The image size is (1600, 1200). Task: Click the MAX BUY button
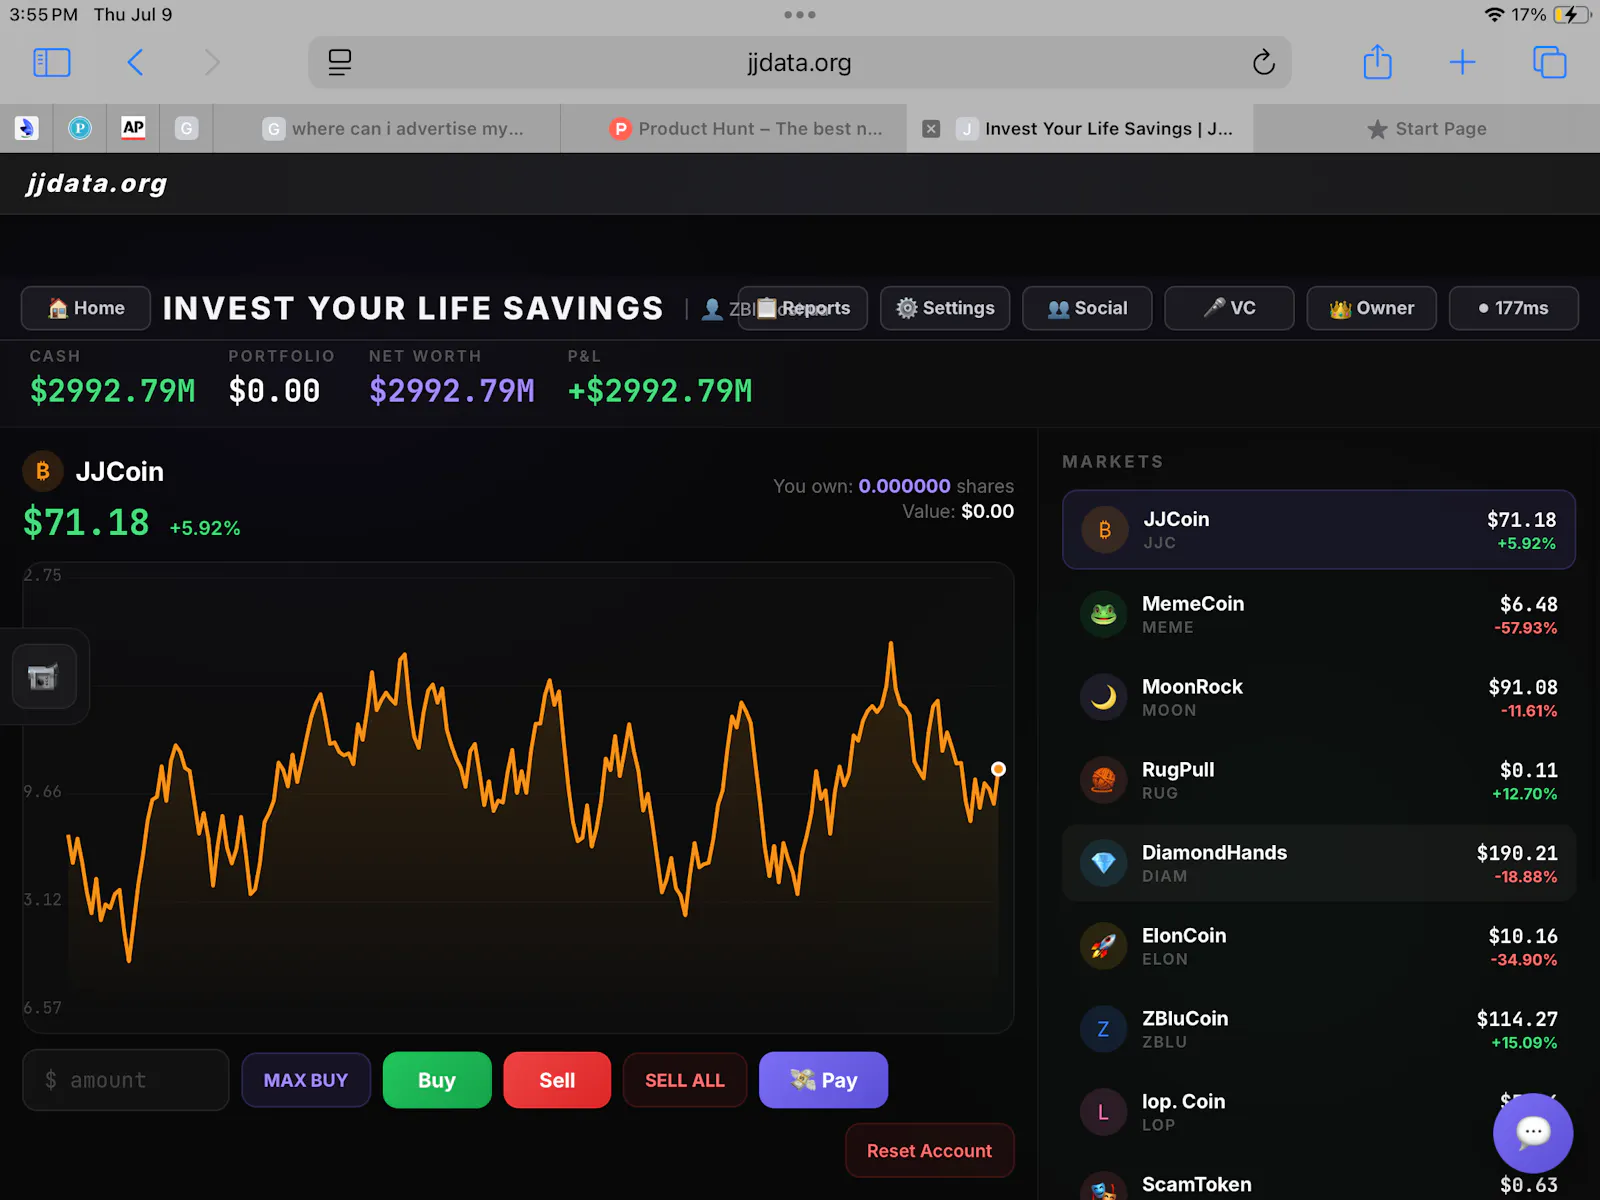point(306,1080)
